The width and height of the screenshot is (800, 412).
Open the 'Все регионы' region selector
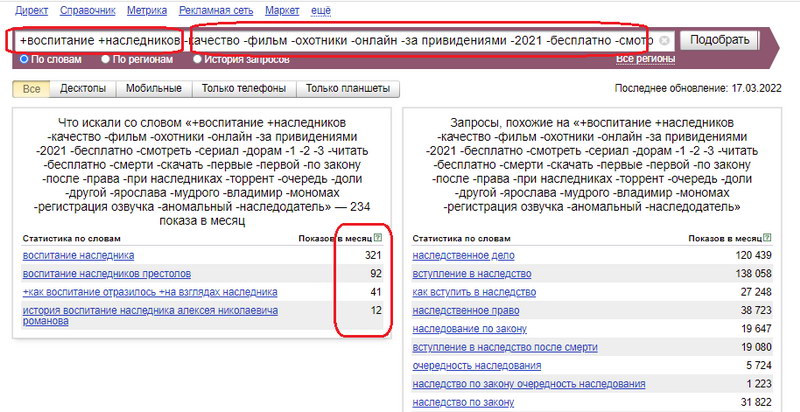[638, 59]
